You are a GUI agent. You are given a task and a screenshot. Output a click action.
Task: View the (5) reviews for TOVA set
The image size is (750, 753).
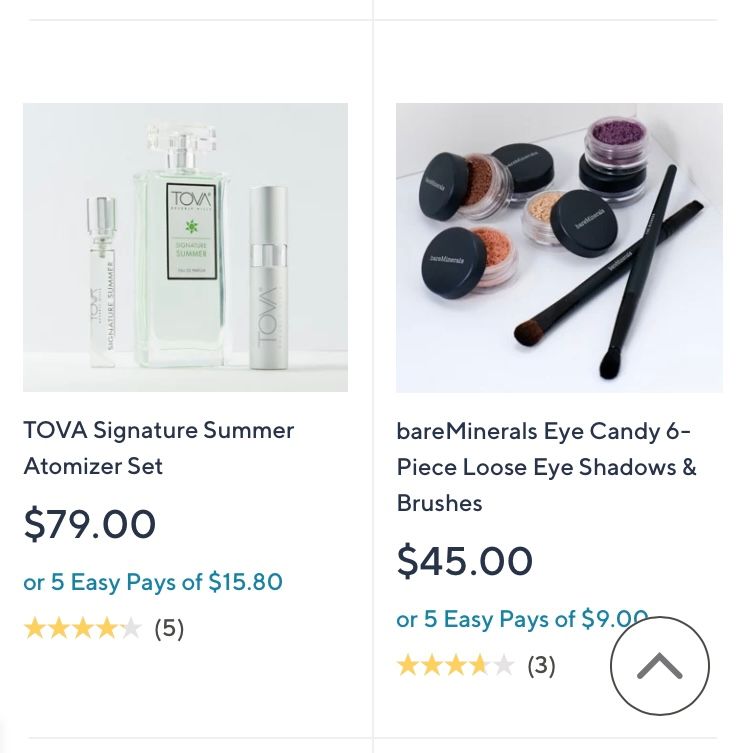click(169, 628)
